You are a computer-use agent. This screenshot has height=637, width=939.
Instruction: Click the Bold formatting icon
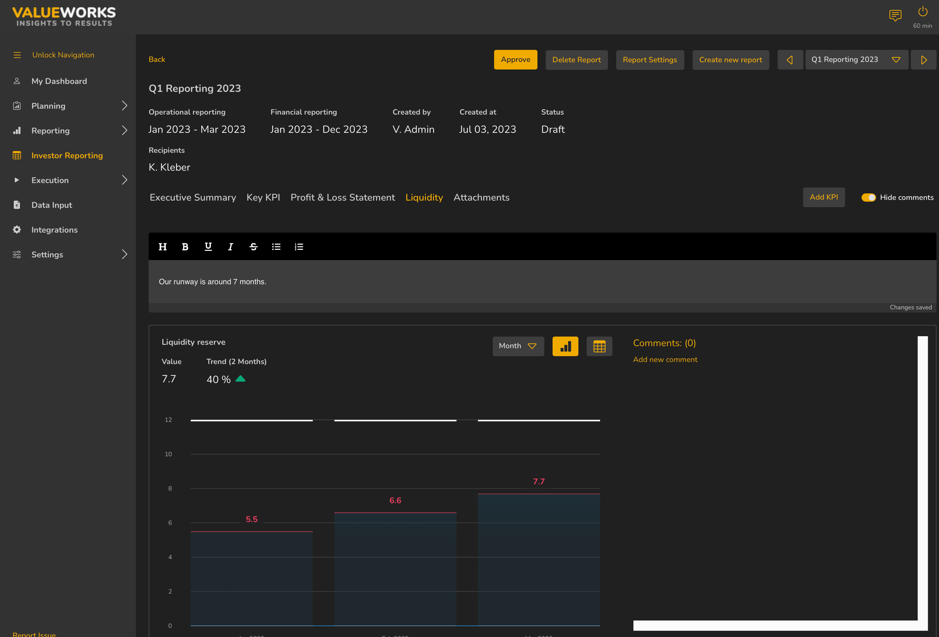(185, 247)
